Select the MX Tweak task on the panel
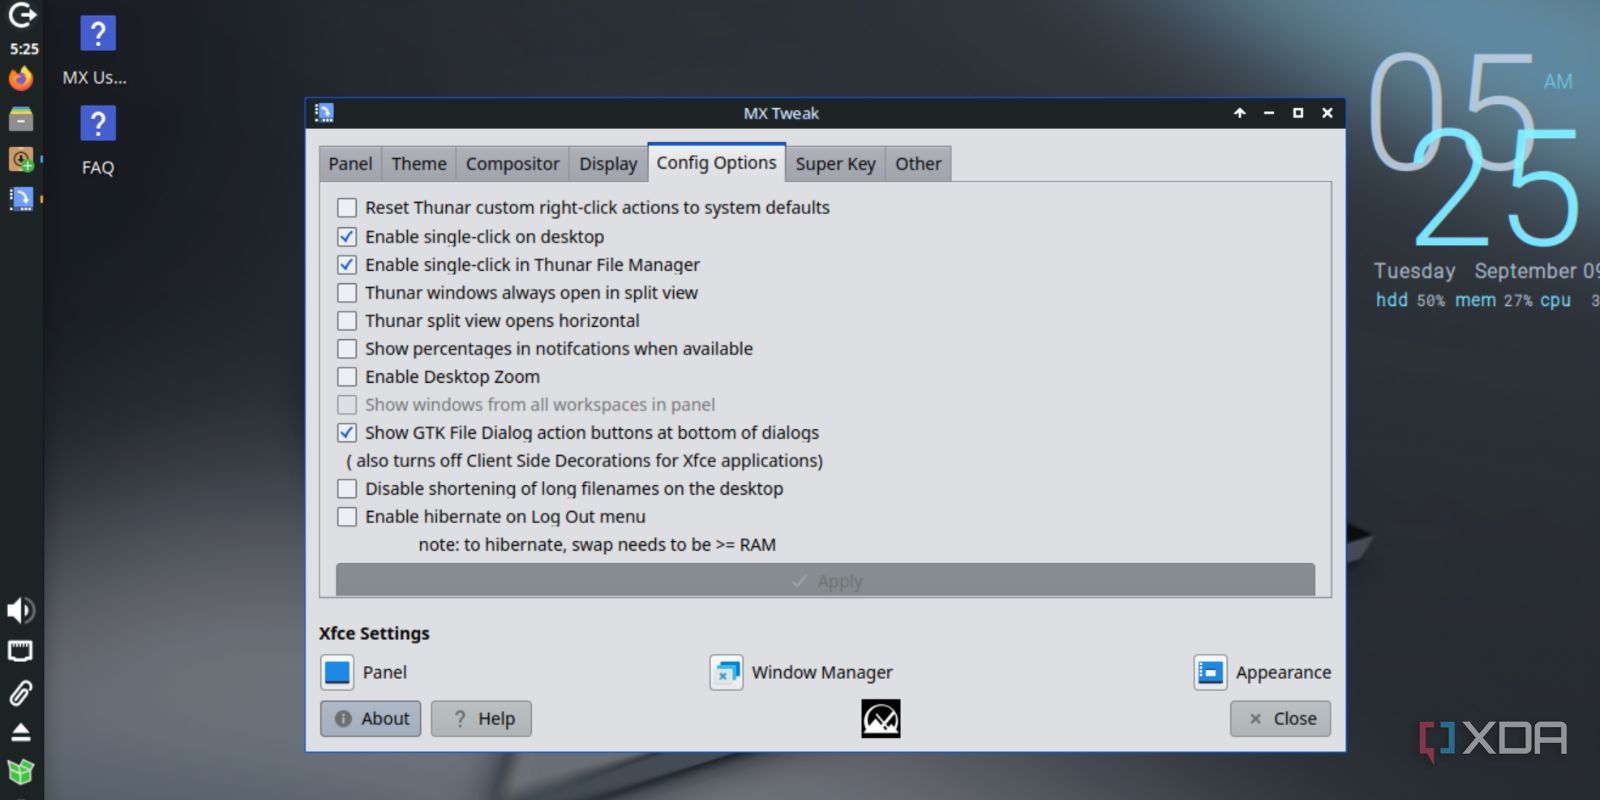 [21, 198]
